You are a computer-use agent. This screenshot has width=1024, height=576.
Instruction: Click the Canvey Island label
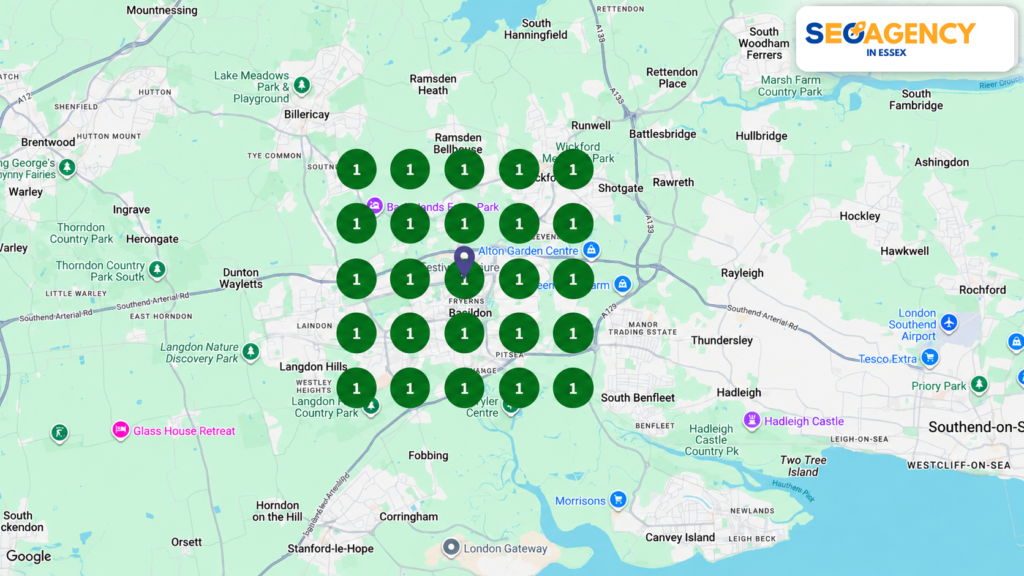680,537
